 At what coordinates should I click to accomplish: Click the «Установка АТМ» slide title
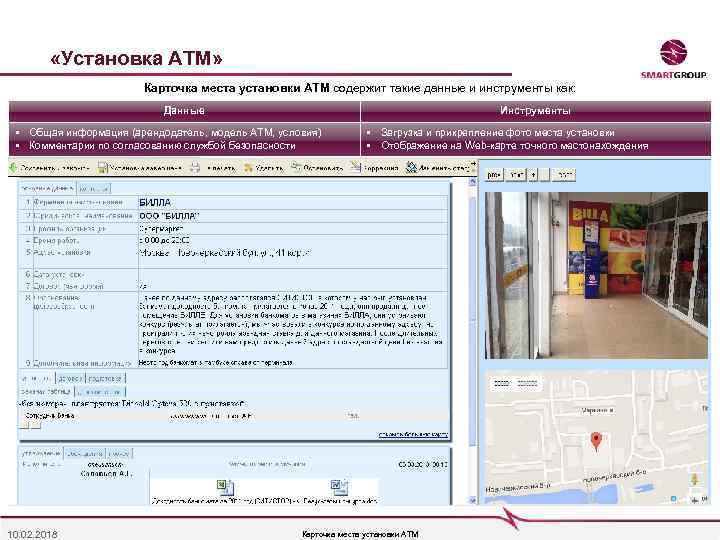pyautogui.click(x=136, y=58)
